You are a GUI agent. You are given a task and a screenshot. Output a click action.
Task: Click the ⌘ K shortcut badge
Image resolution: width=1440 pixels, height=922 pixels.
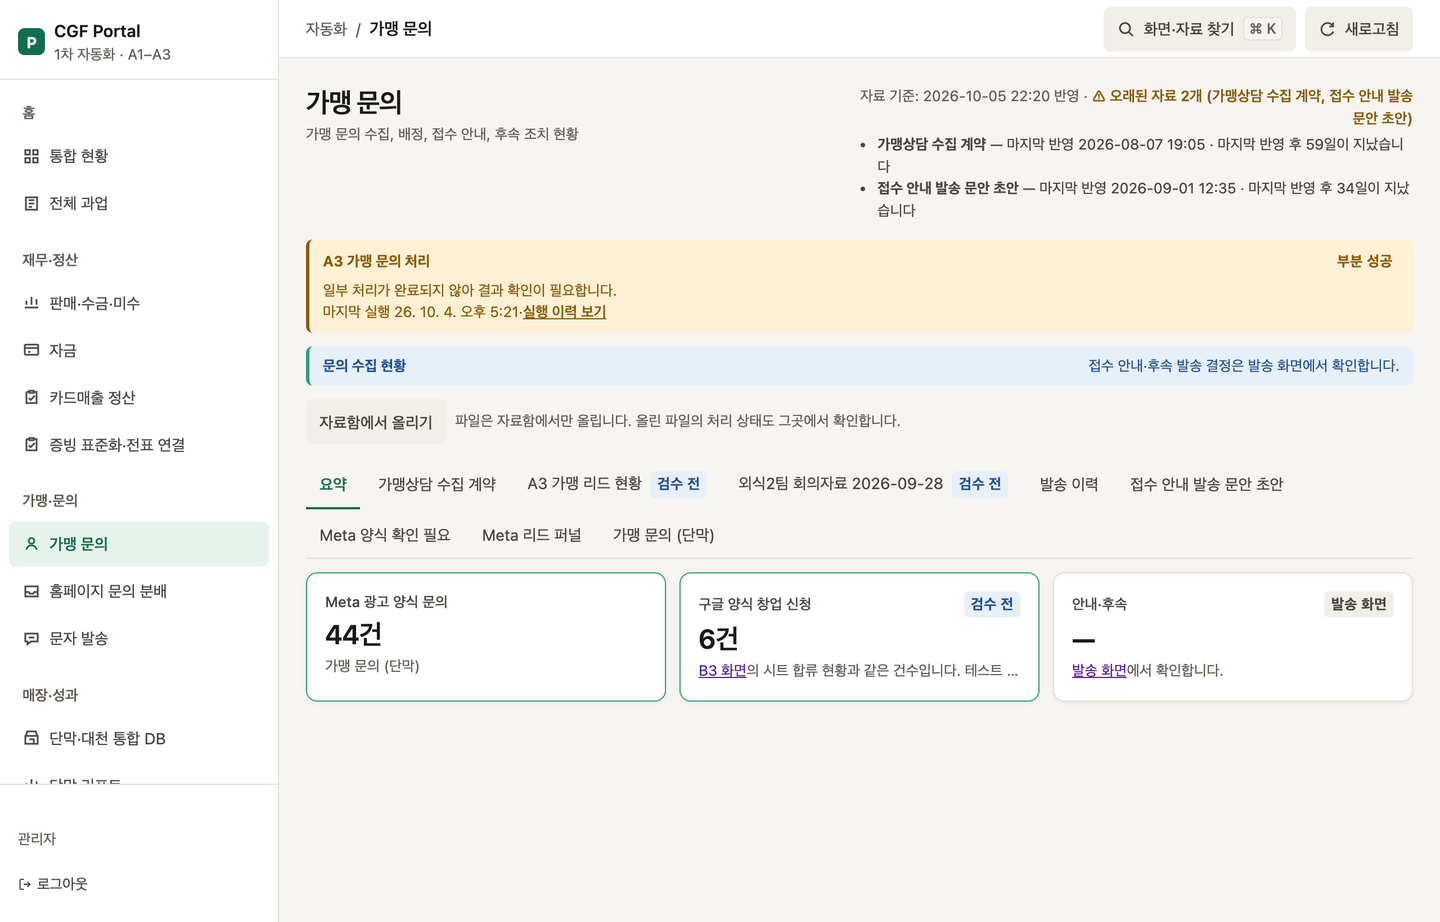click(1263, 29)
